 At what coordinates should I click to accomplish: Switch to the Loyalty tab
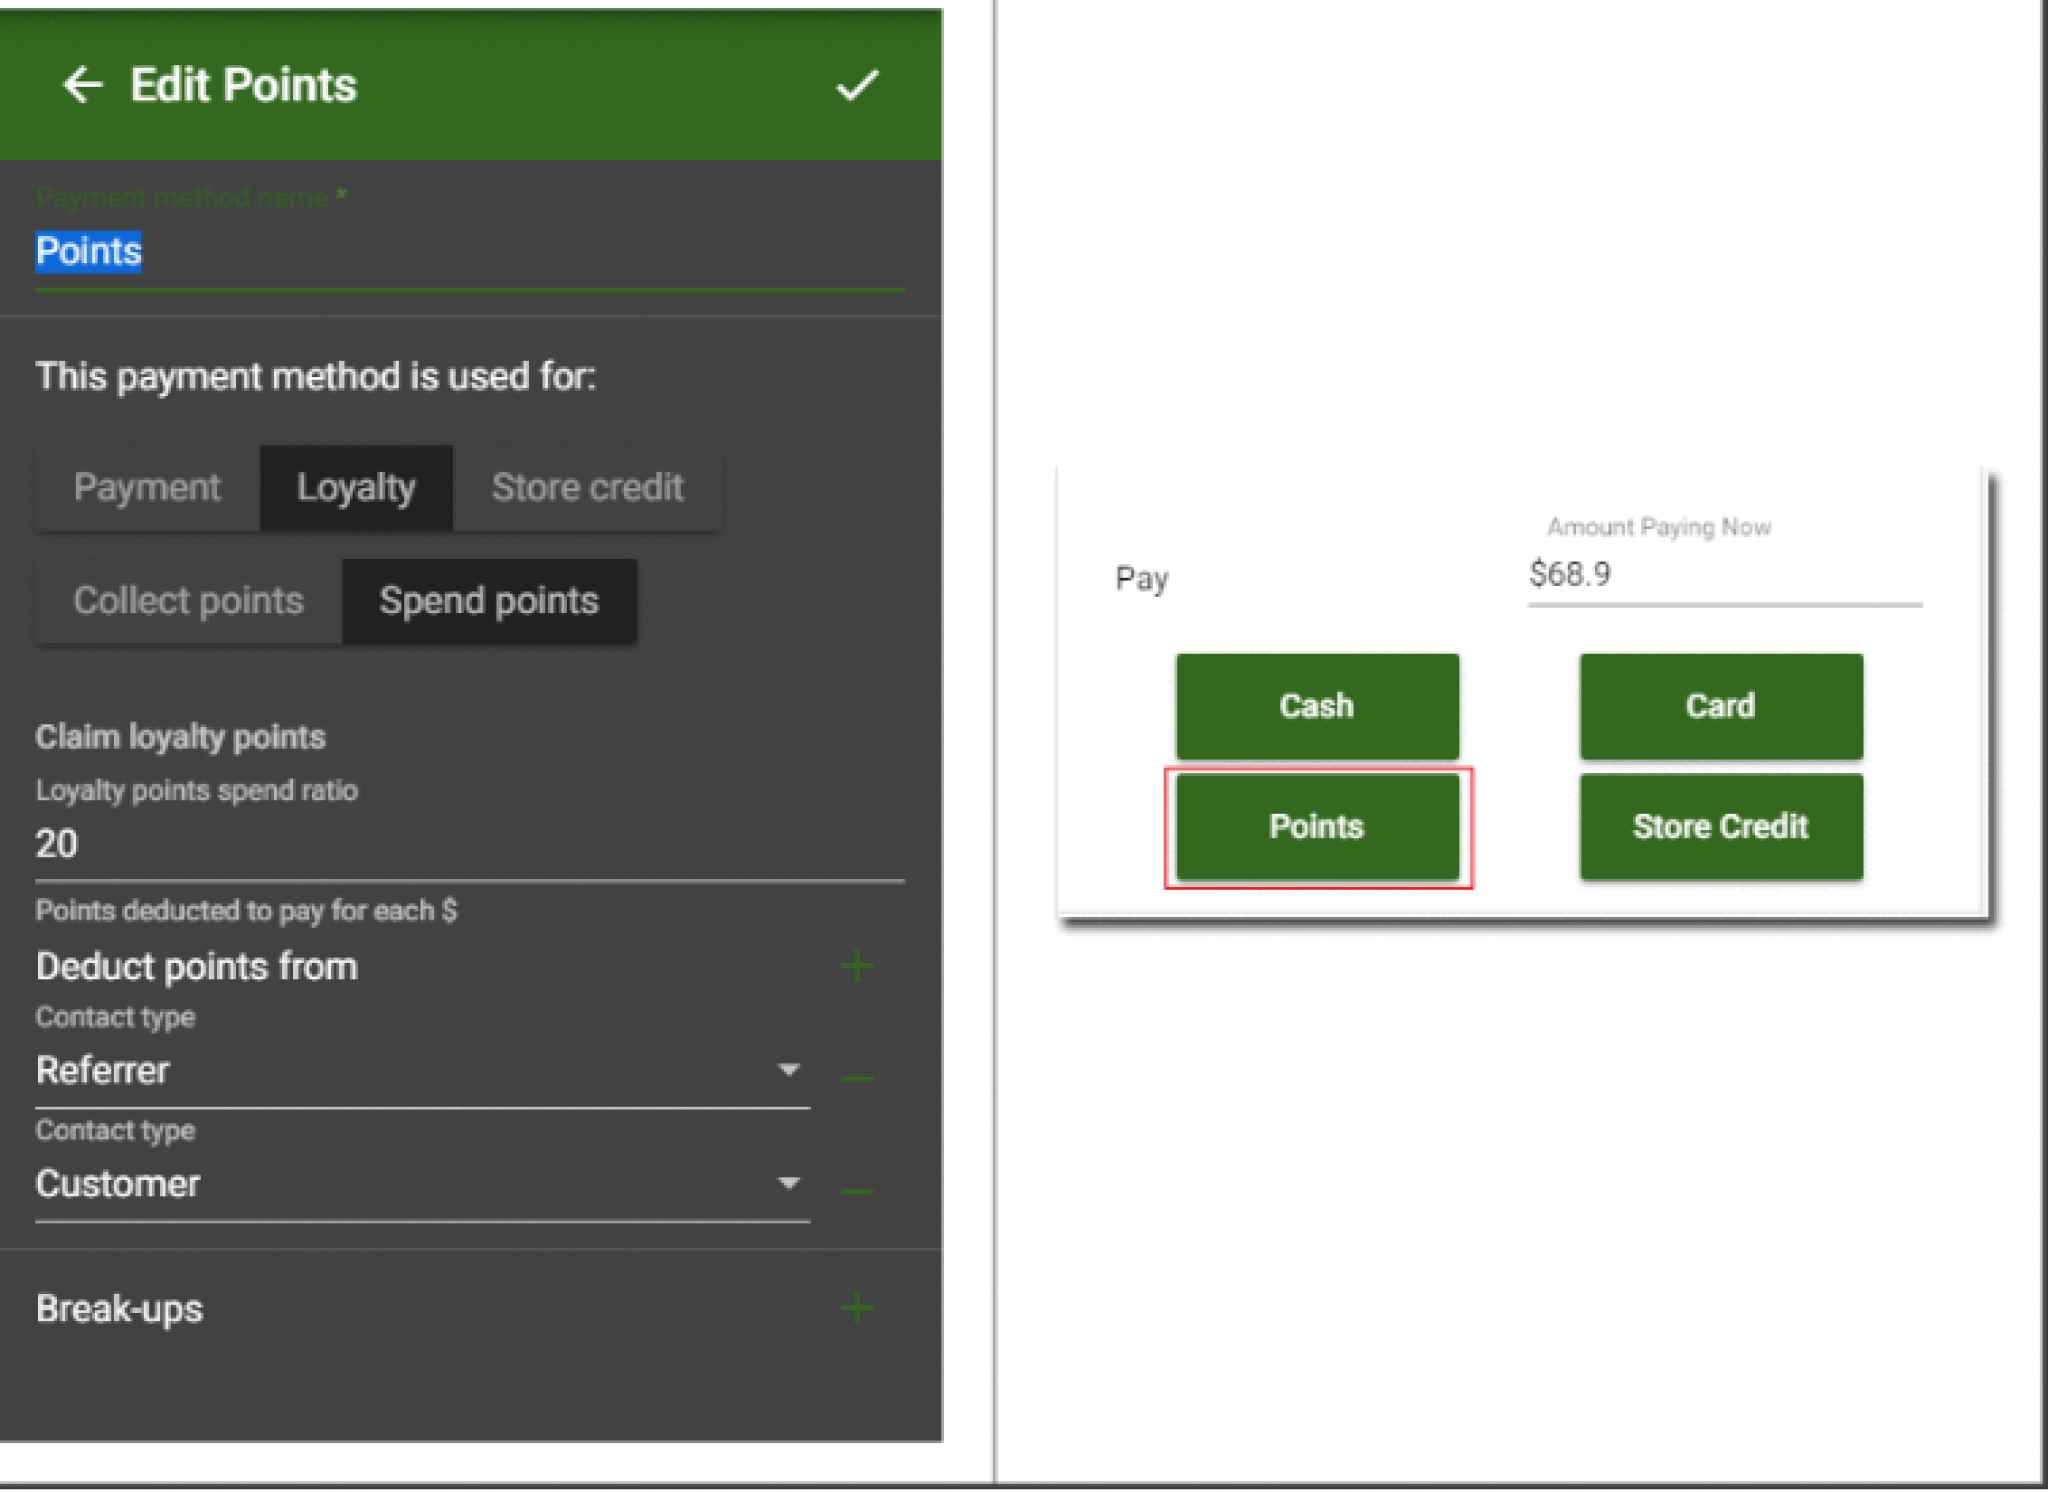point(356,487)
